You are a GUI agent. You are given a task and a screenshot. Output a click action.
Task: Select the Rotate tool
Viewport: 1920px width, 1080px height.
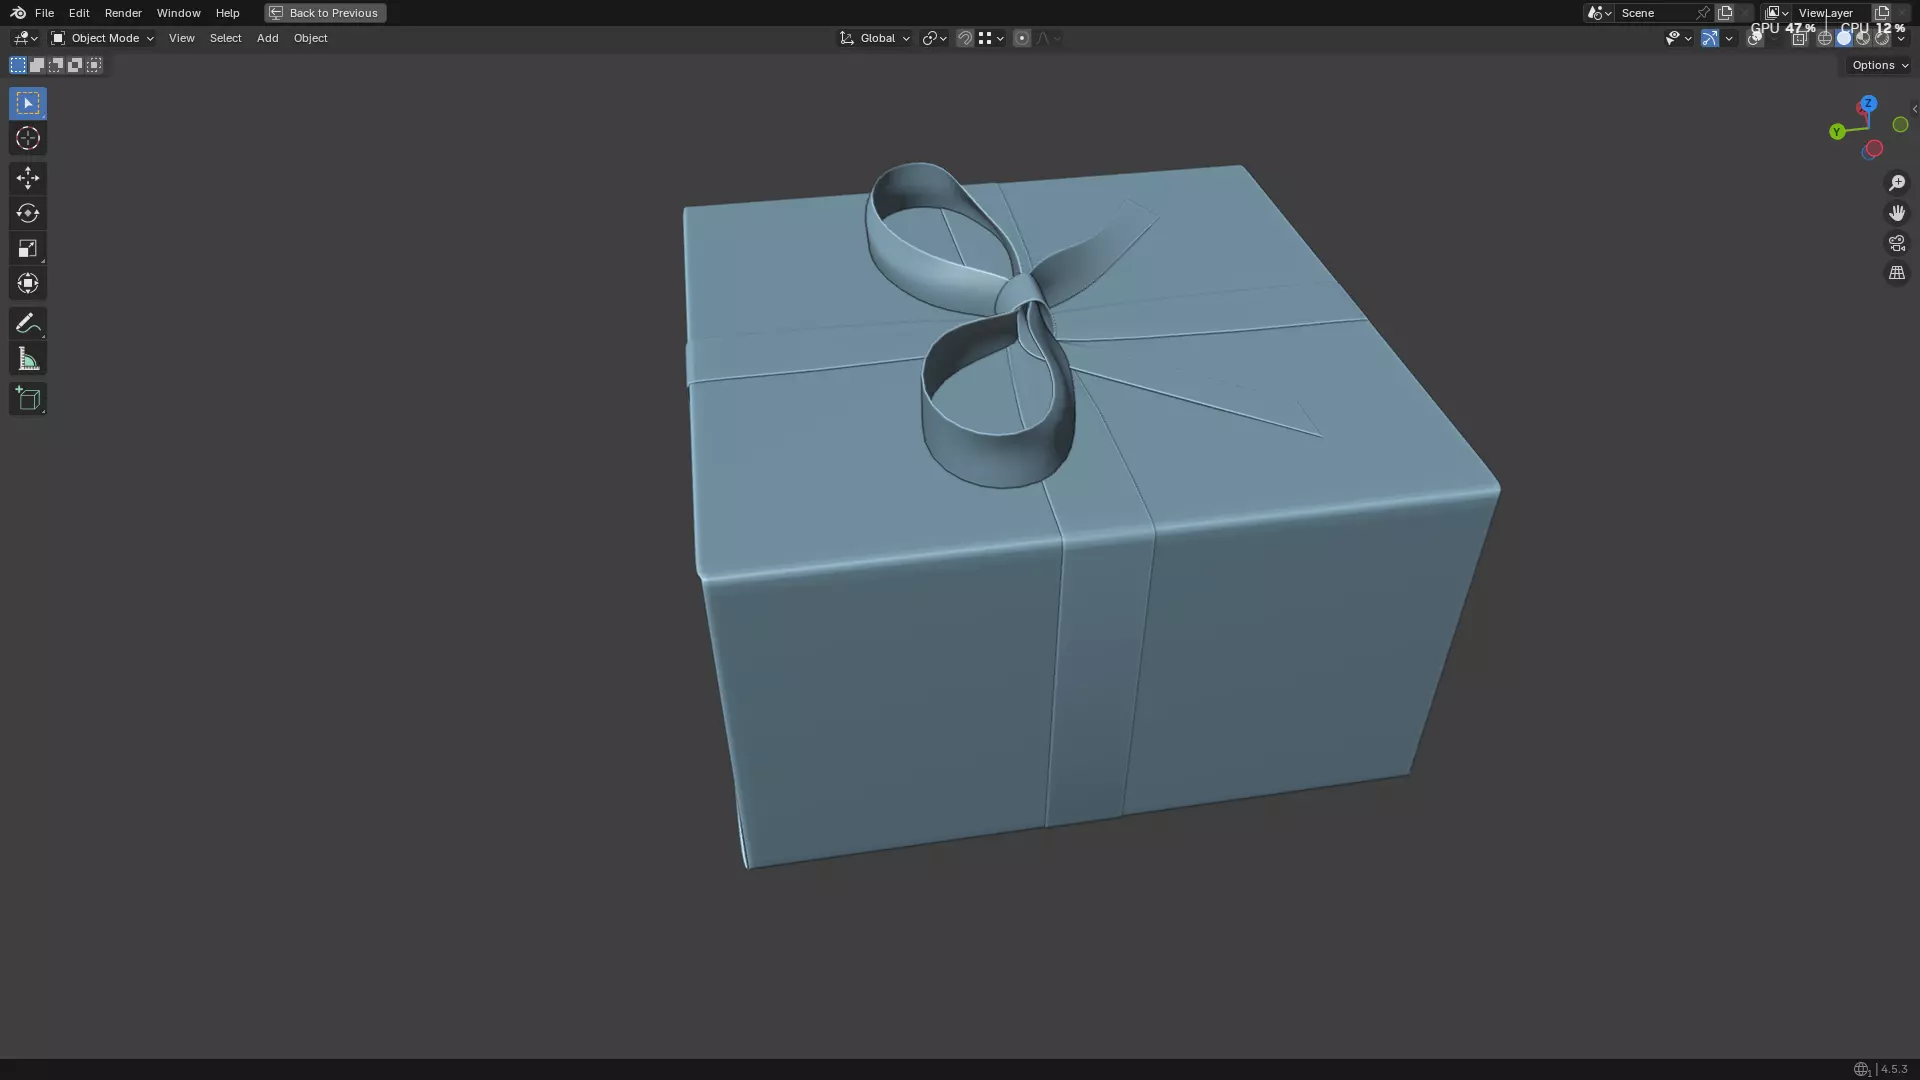(27, 213)
